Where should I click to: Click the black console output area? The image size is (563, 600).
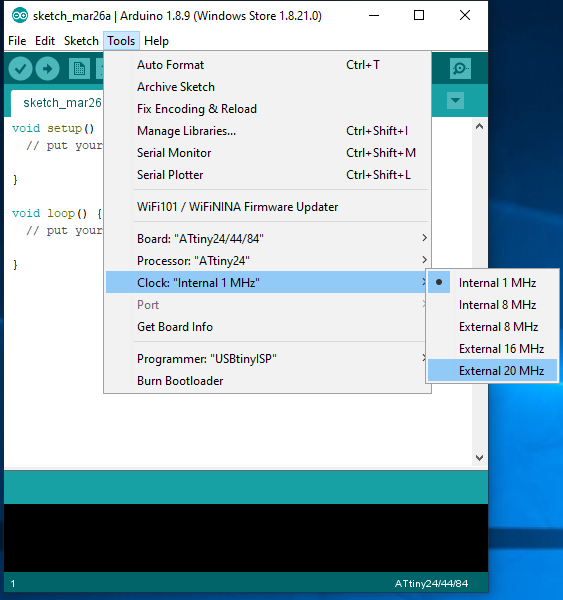(246, 538)
